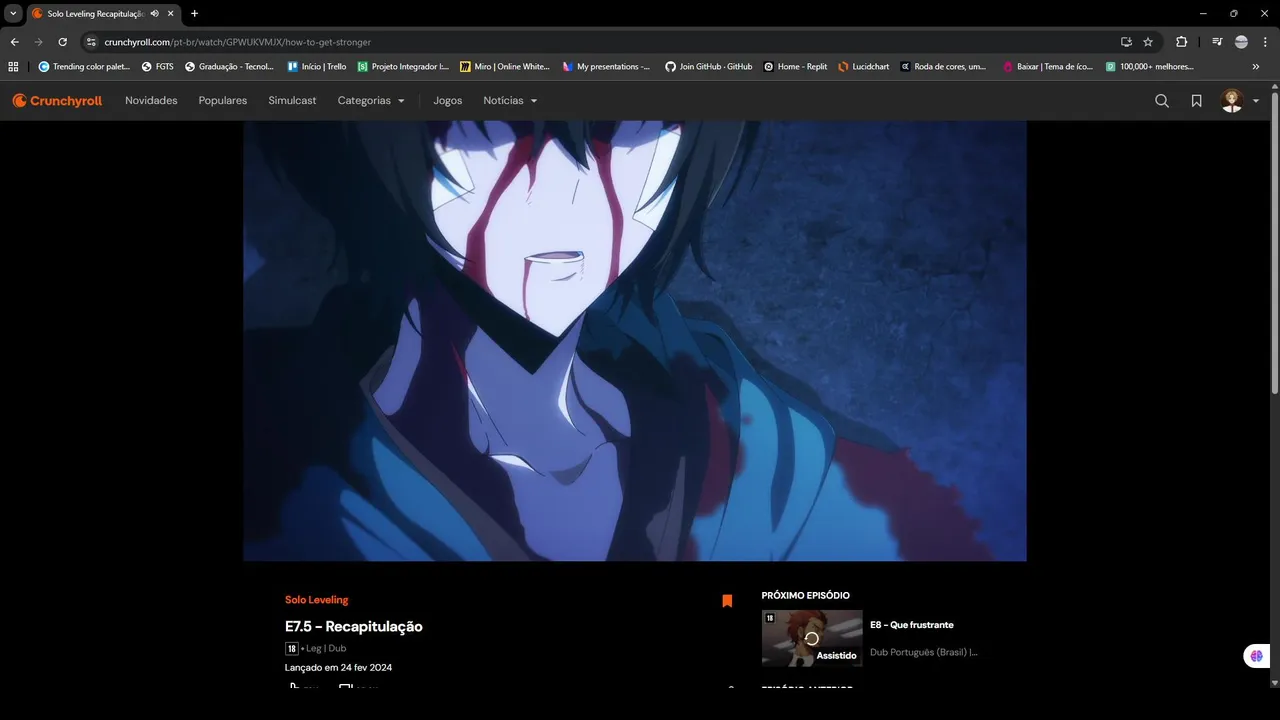Open the FGTS bookmark

tap(158, 67)
